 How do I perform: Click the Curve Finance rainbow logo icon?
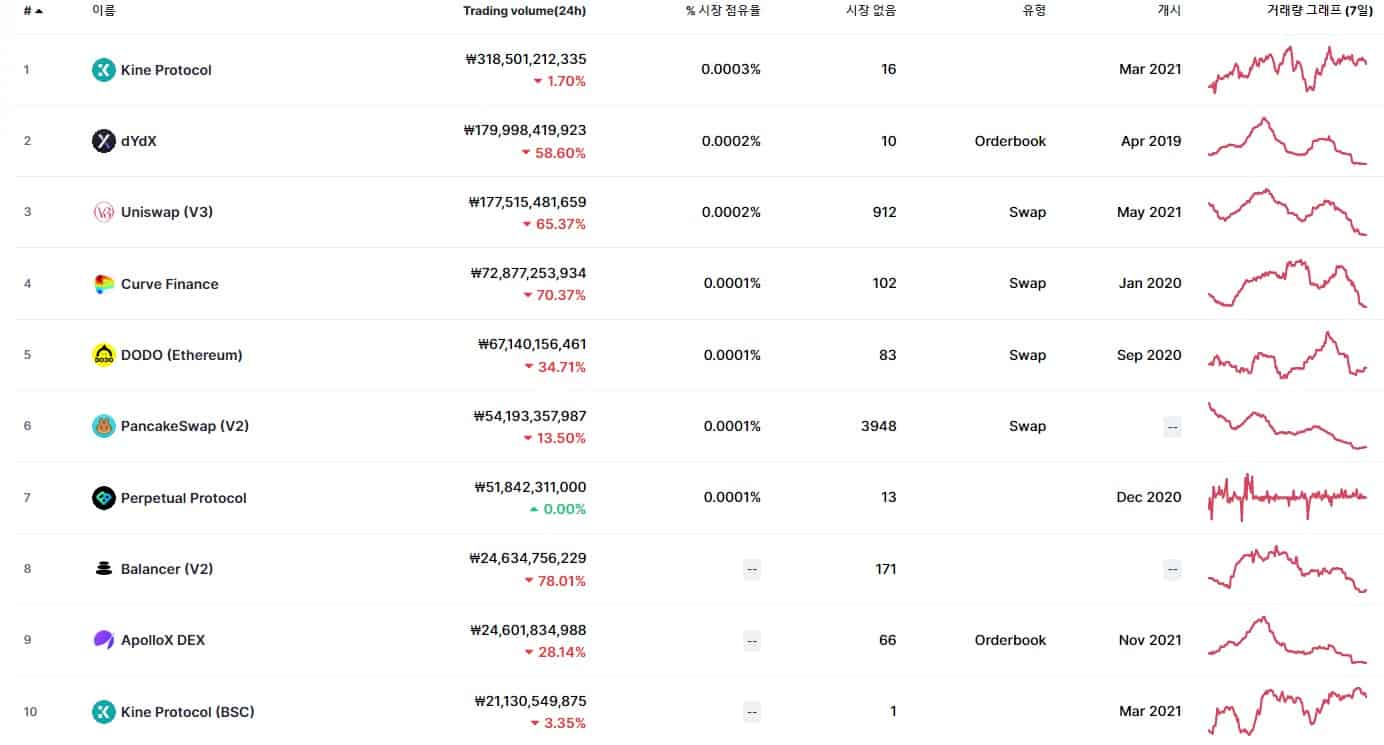point(103,284)
